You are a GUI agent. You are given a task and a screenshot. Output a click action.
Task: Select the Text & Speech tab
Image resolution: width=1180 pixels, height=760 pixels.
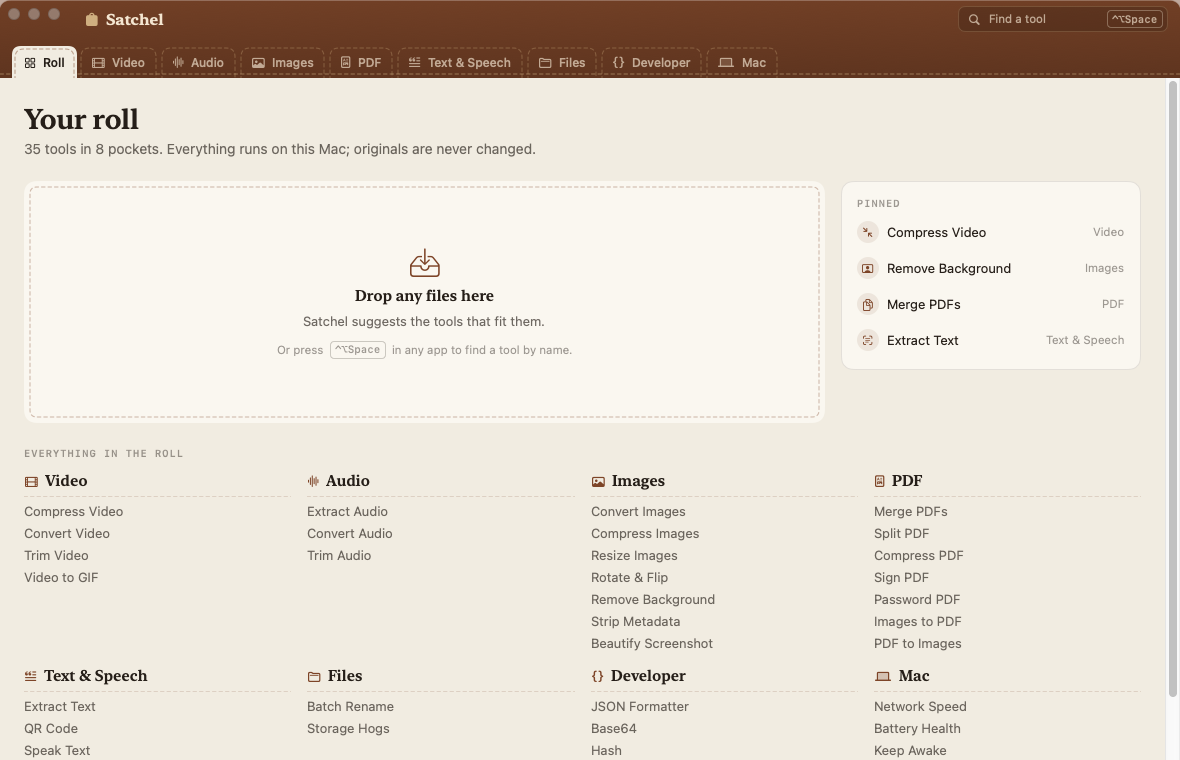pos(459,62)
